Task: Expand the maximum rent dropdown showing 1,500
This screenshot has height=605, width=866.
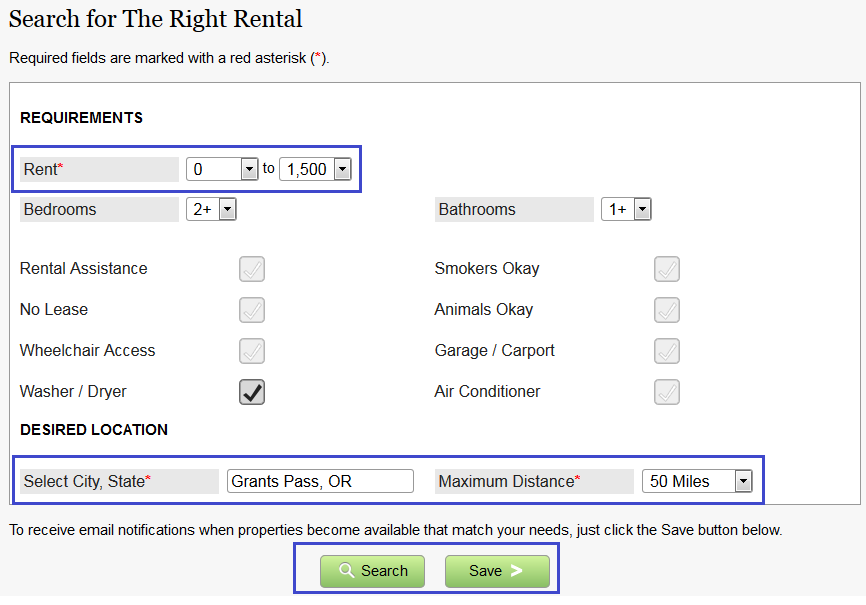Action: [x=315, y=169]
